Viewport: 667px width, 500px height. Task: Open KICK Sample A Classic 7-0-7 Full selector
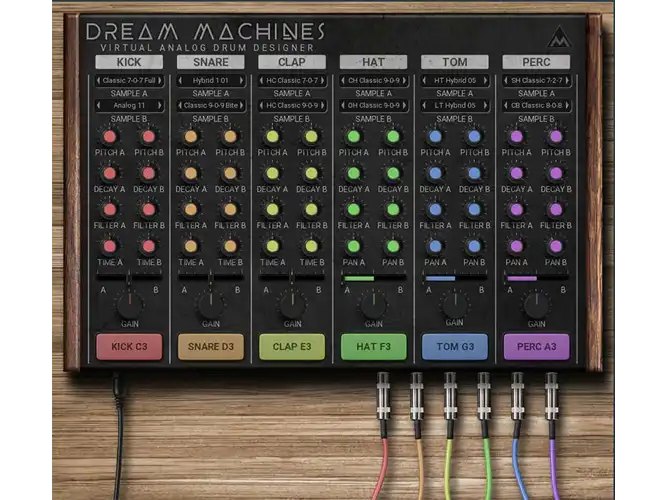(x=129, y=80)
